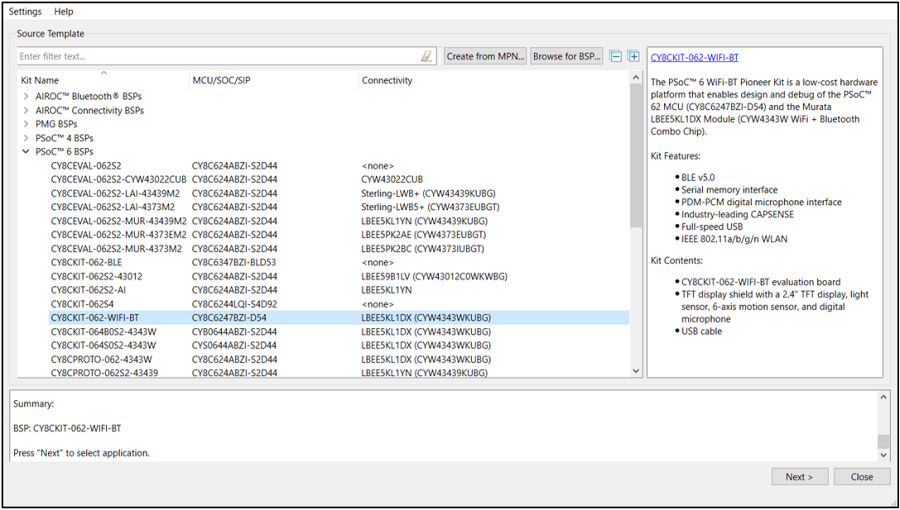Viewport: 900px width, 510px height.
Task: Expand all tree groups with plus icon
Action: pyautogui.click(x=633, y=56)
